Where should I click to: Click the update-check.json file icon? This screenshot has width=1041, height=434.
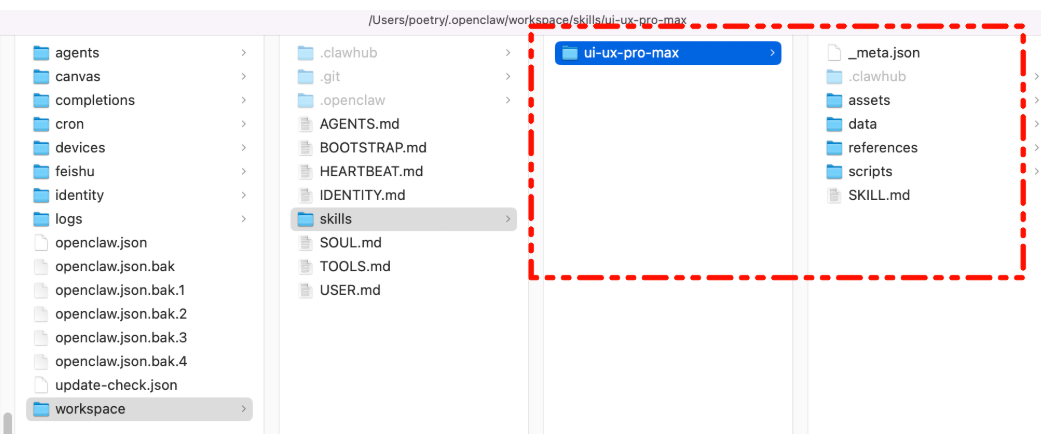point(41,385)
